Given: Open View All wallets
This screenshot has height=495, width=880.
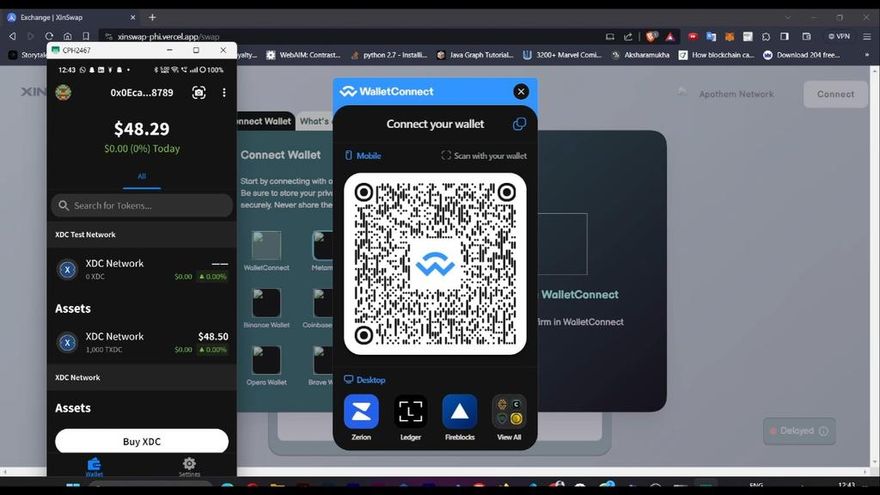Looking at the screenshot, I should (509, 416).
